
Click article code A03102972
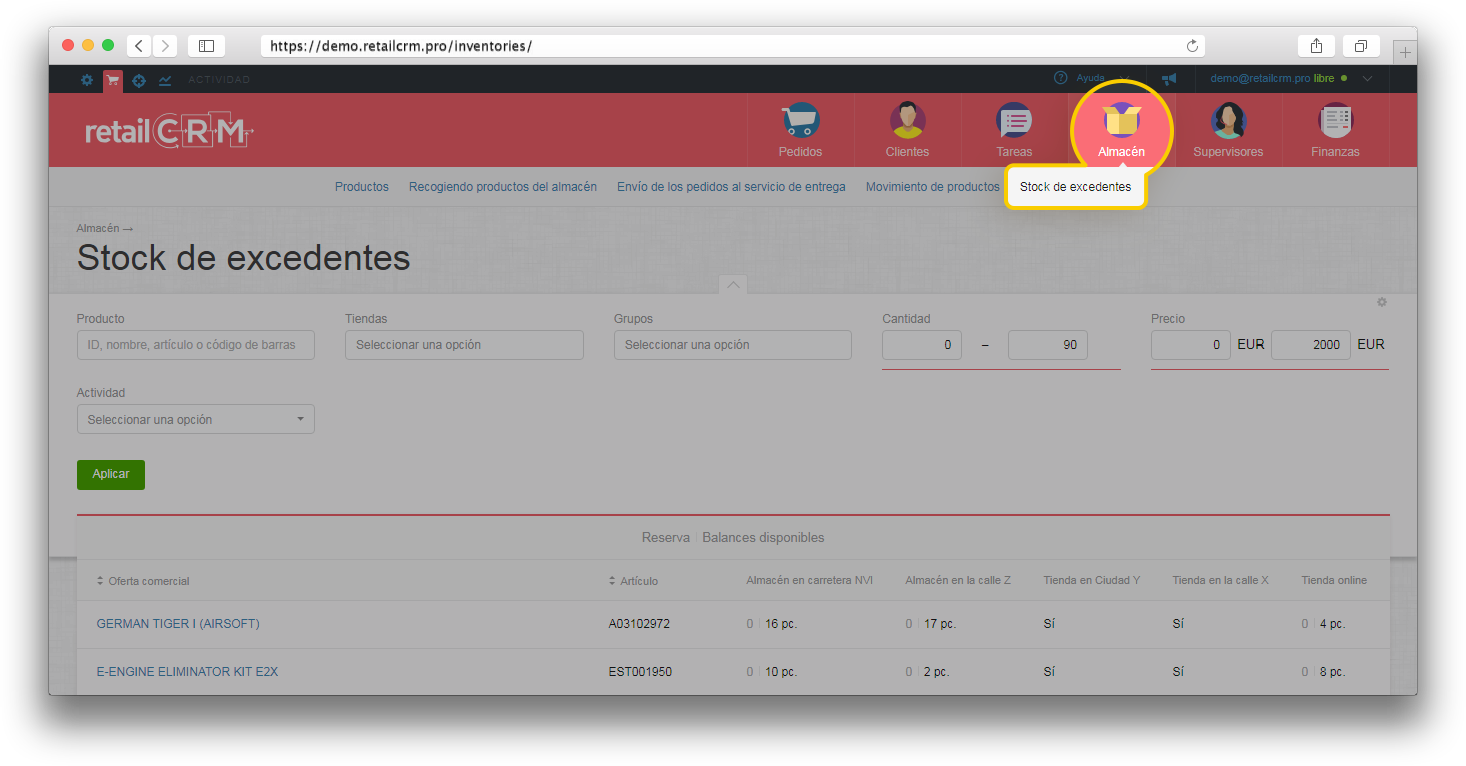[639, 624]
